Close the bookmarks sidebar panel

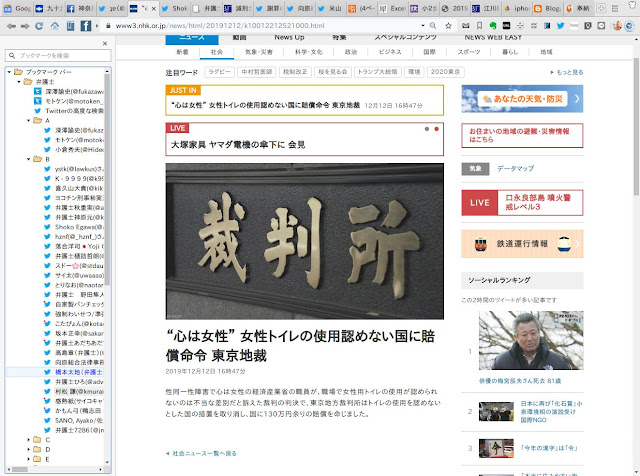click(105, 43)
